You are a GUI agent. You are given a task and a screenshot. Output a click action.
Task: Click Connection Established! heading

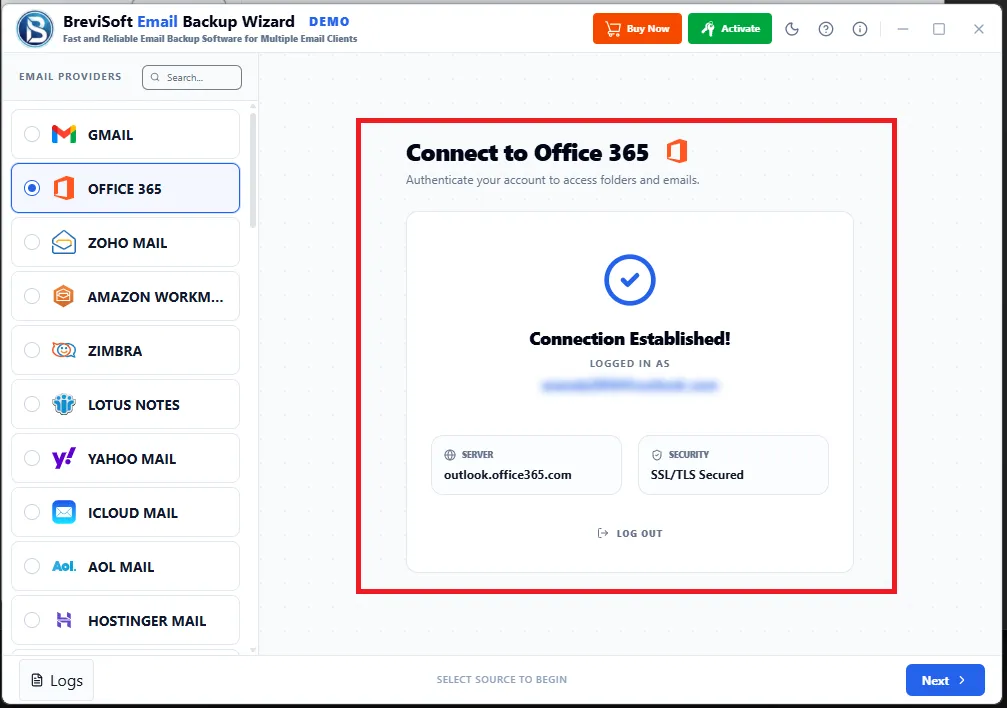coord(629,339)
